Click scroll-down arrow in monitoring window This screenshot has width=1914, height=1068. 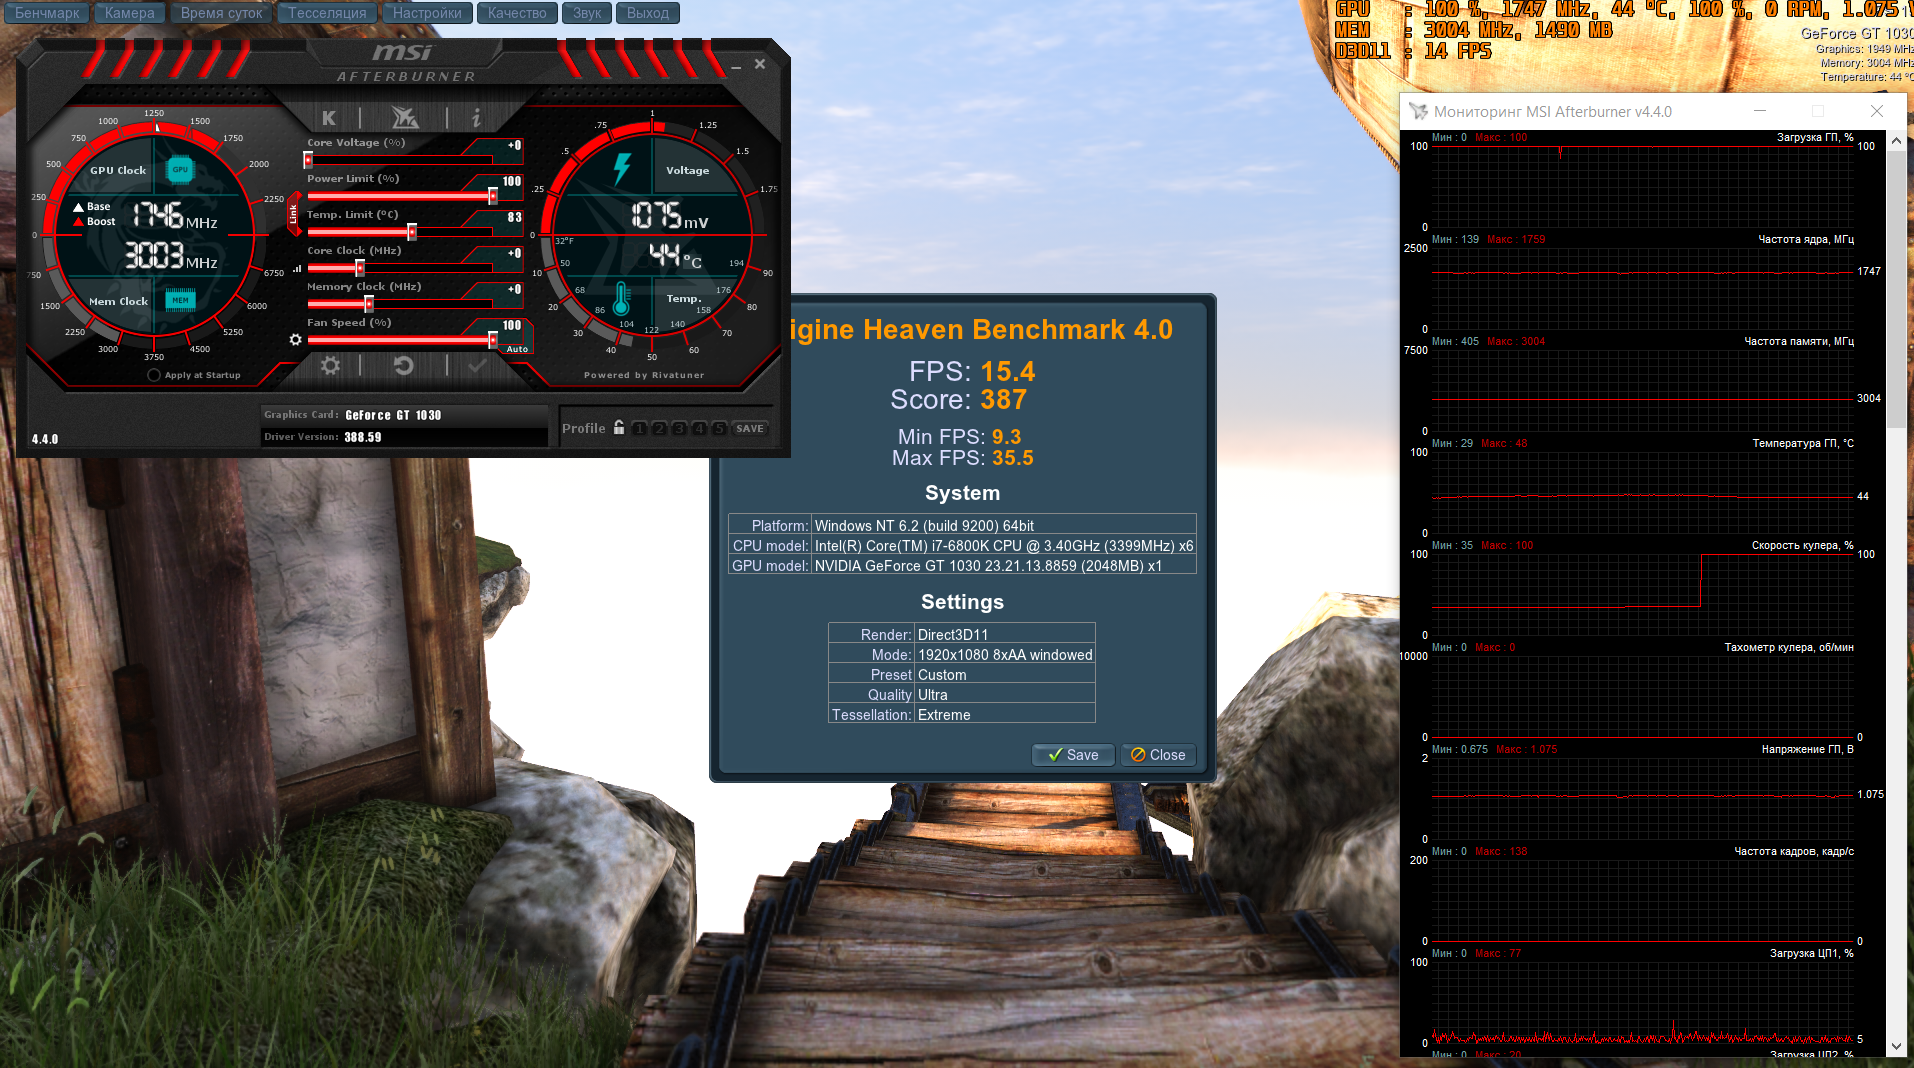(1897, 1047)
